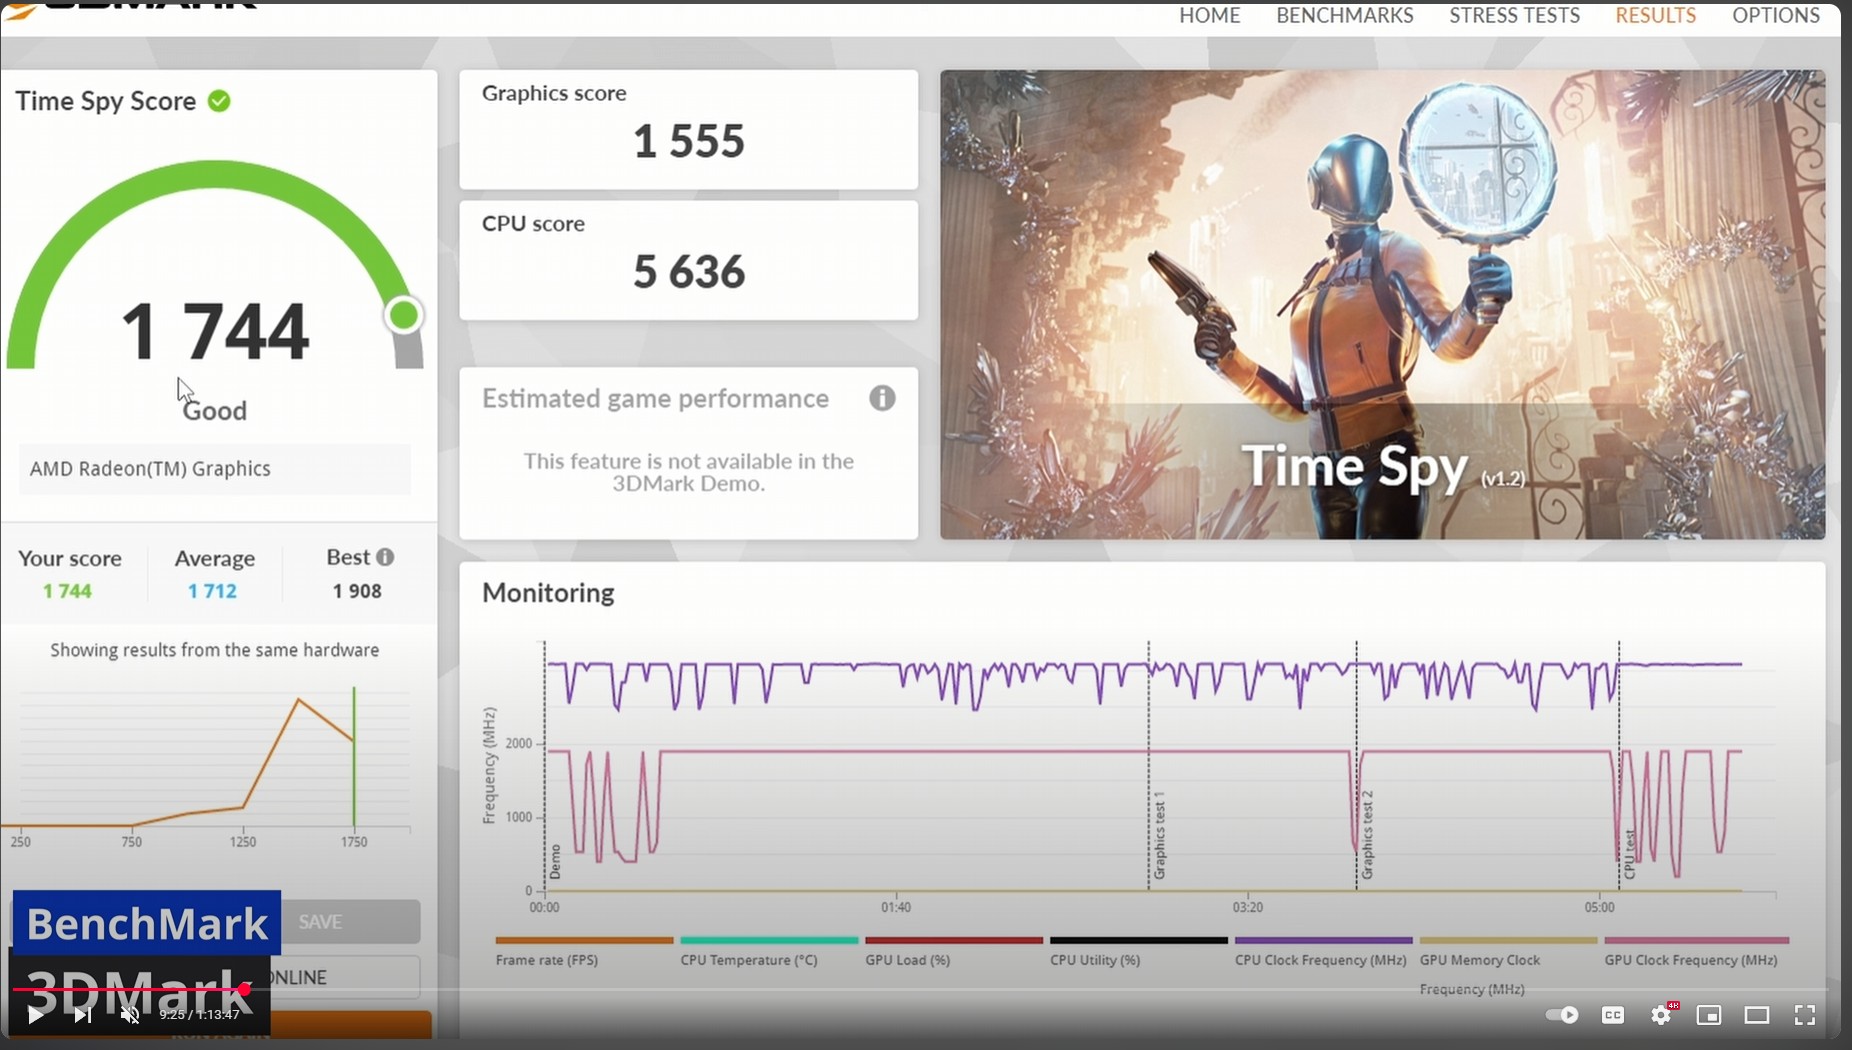
Task: Click the Time Spy Score heading
Action: (105, 101)
